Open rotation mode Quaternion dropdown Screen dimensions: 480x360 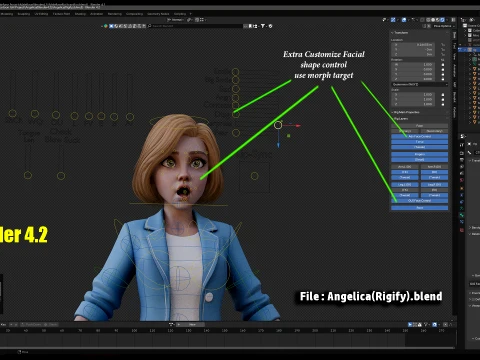pos(420,85)
